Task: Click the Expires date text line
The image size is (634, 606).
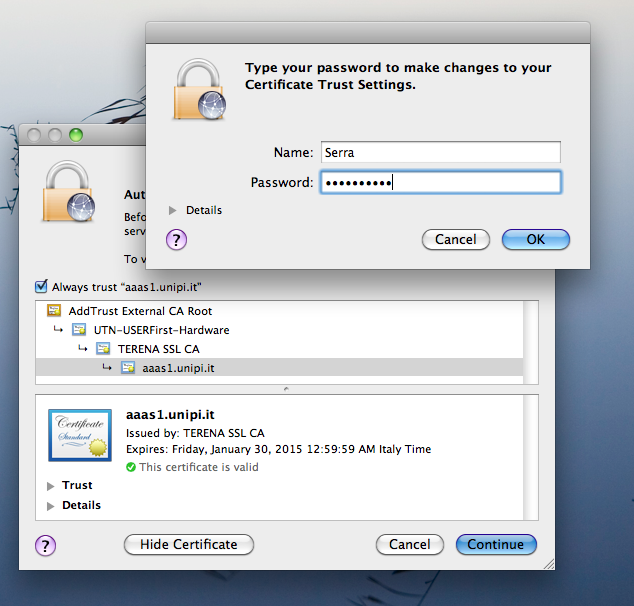Action: point(278,450)
